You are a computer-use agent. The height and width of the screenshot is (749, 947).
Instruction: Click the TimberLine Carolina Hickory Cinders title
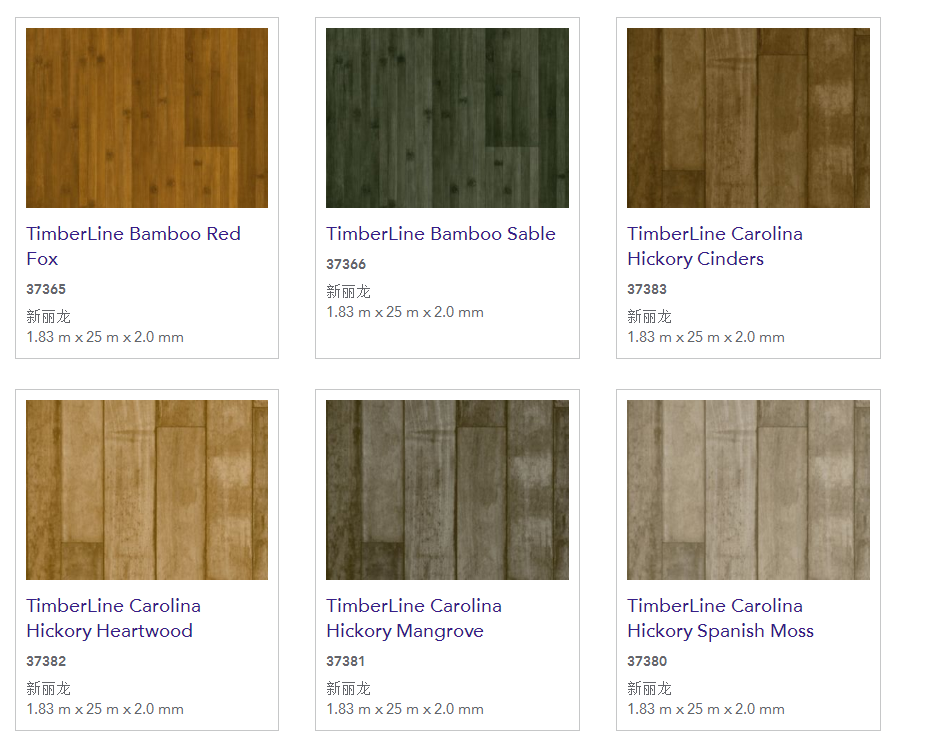(714, 246)
